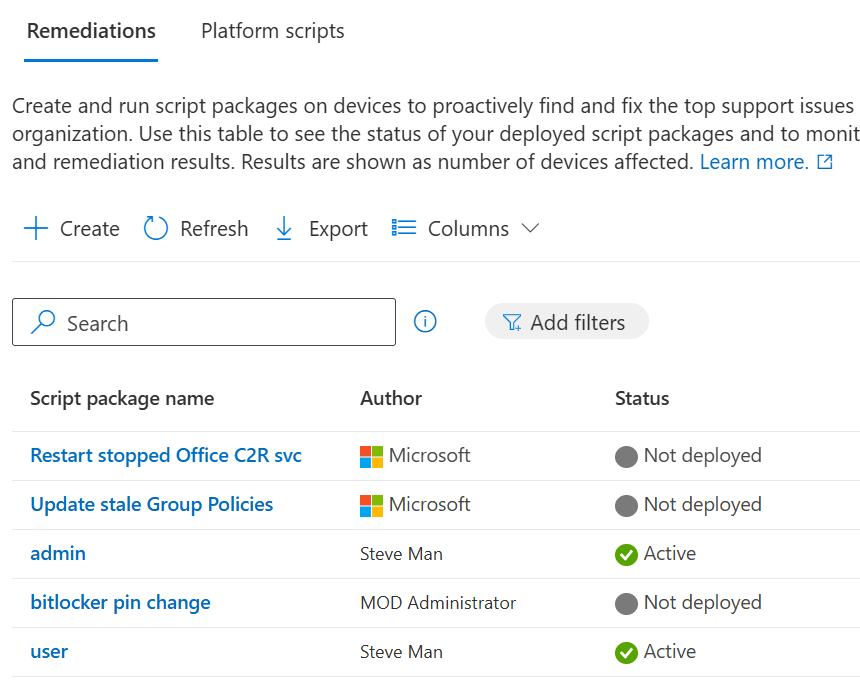This screenshot has width=860, height=685.
Task: Click the plus icon for Create
Action: pyautogui.click(x=36, y=229)
